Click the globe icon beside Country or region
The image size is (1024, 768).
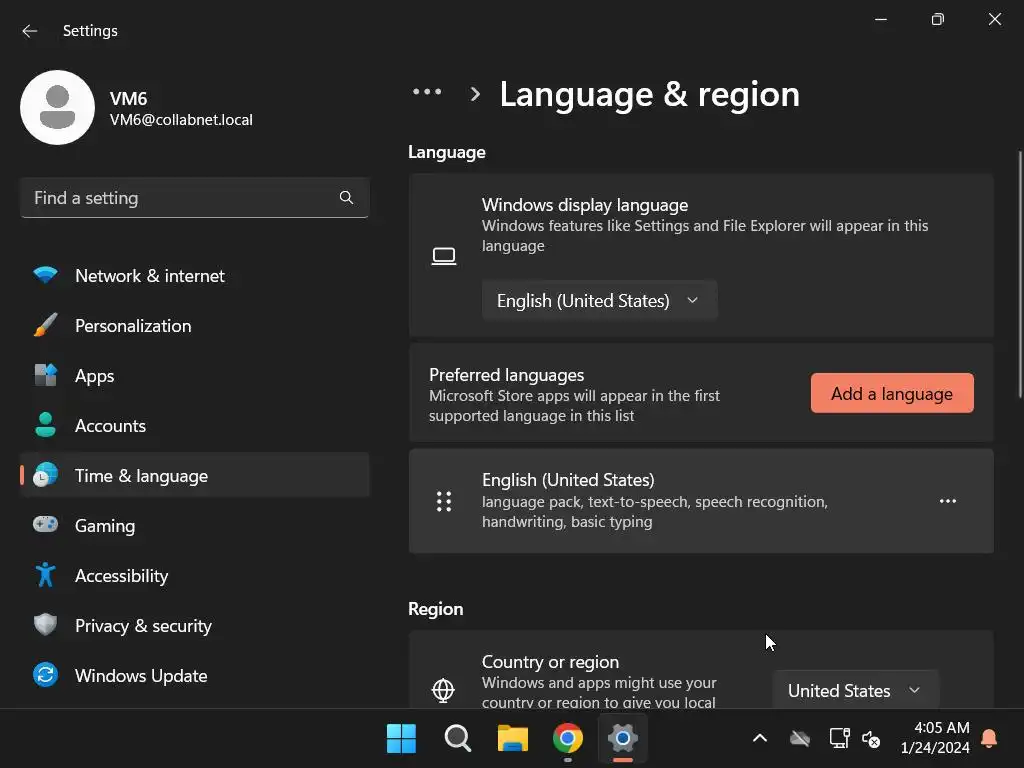pos(443,690)
